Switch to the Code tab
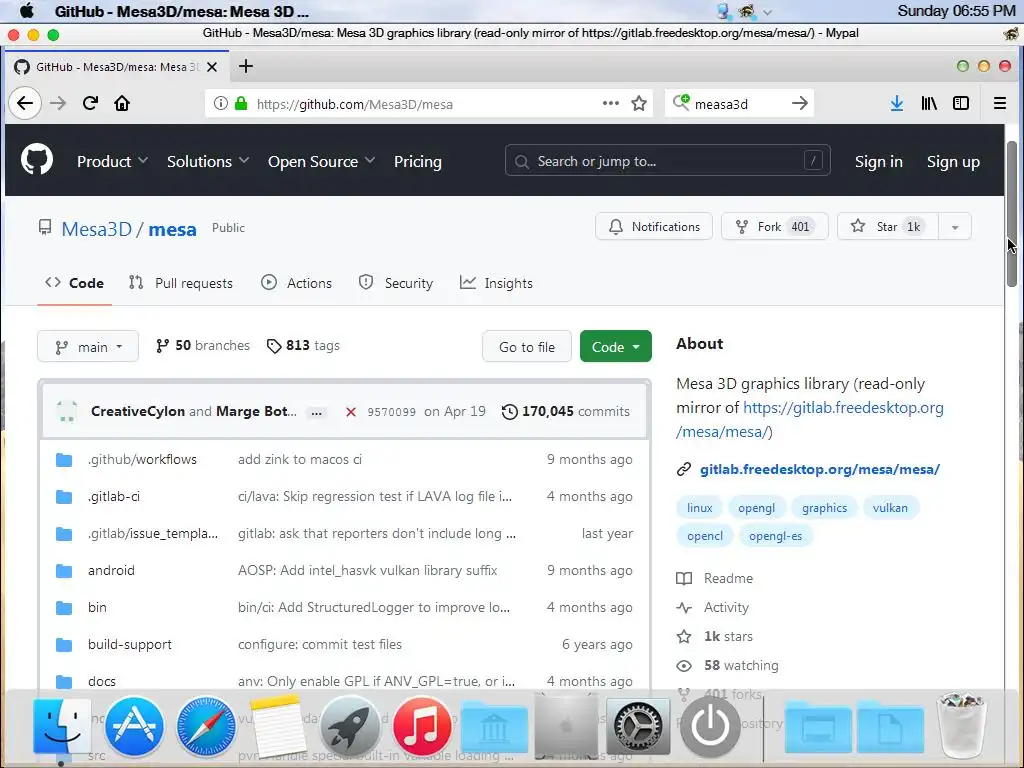Viewport: 1024px width, 768px height. coord(74,283)
